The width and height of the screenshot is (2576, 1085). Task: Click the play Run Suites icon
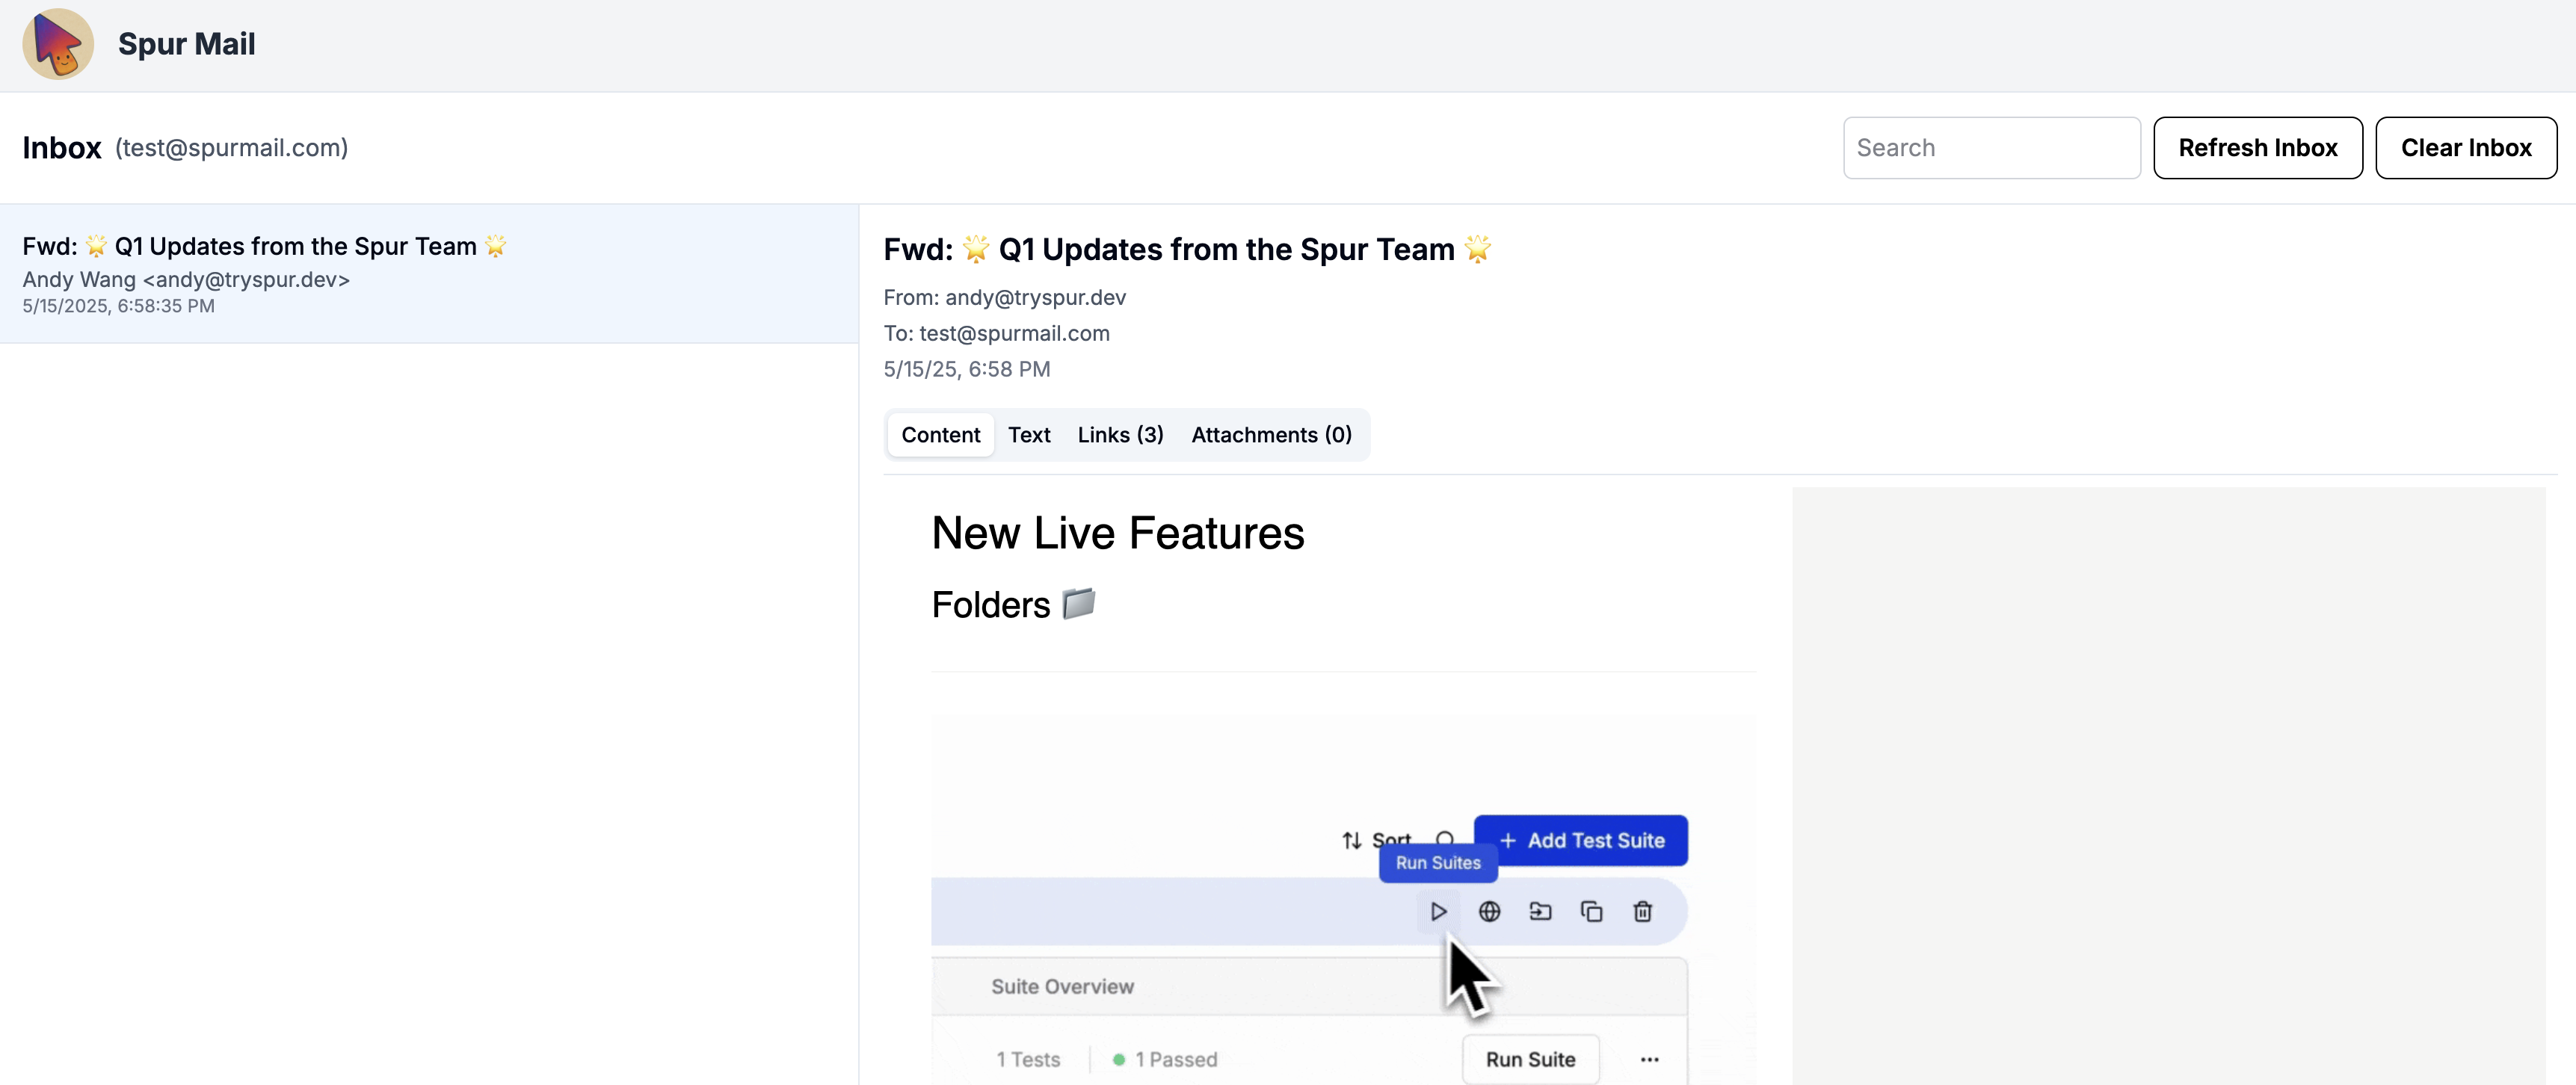(x=1438, y=911)
